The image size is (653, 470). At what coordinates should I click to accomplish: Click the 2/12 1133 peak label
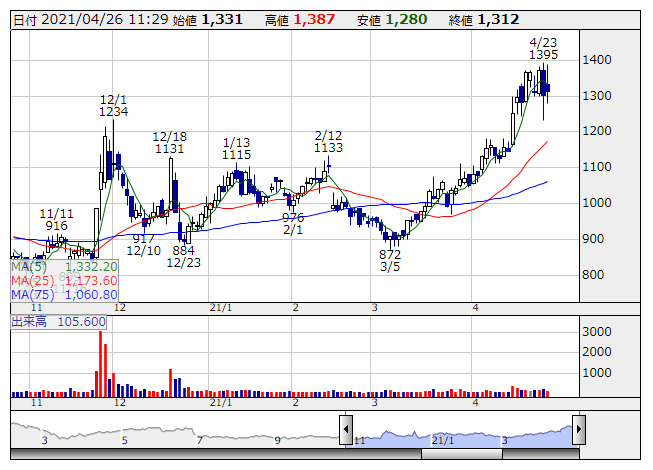click(x=328, y=141)
